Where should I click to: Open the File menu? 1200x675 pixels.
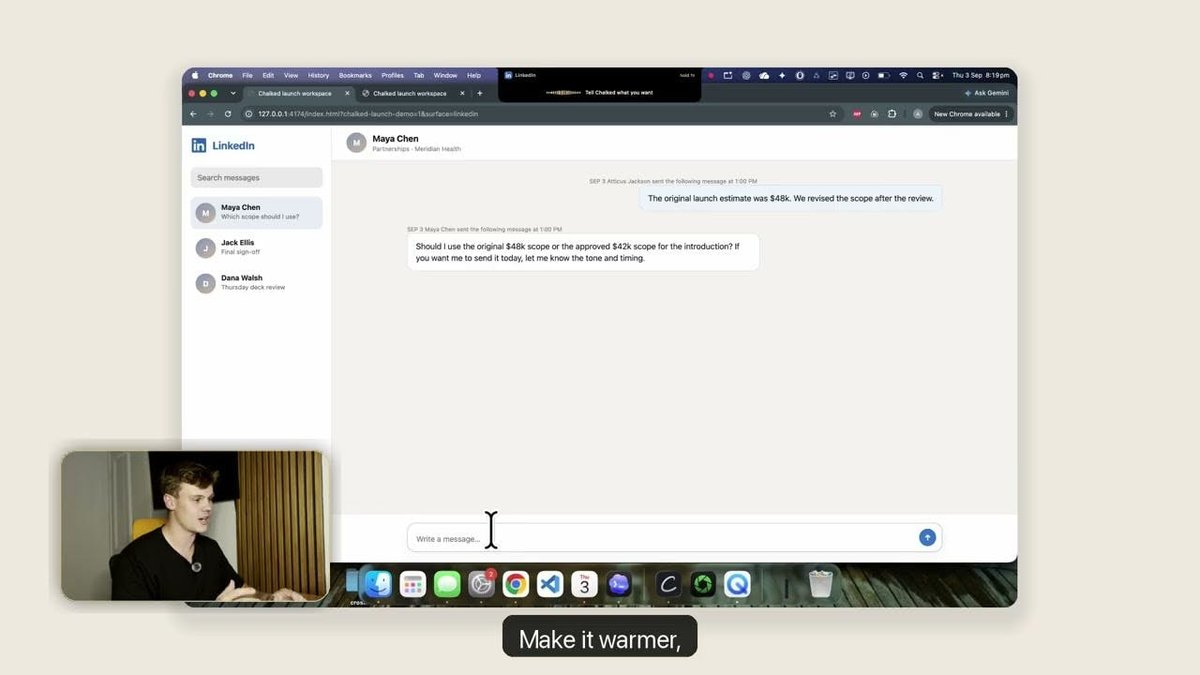tap(247, 75)
